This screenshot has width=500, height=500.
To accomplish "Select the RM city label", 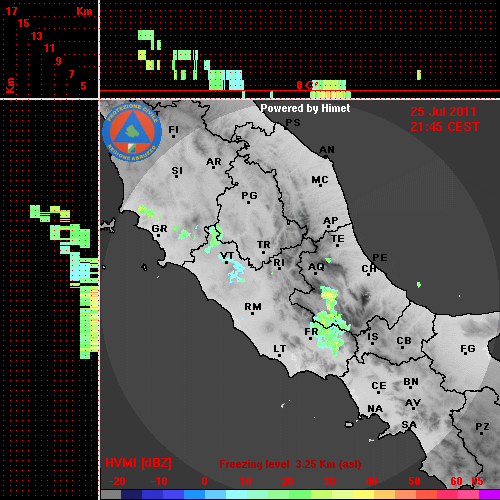I will tap(253, 307).
